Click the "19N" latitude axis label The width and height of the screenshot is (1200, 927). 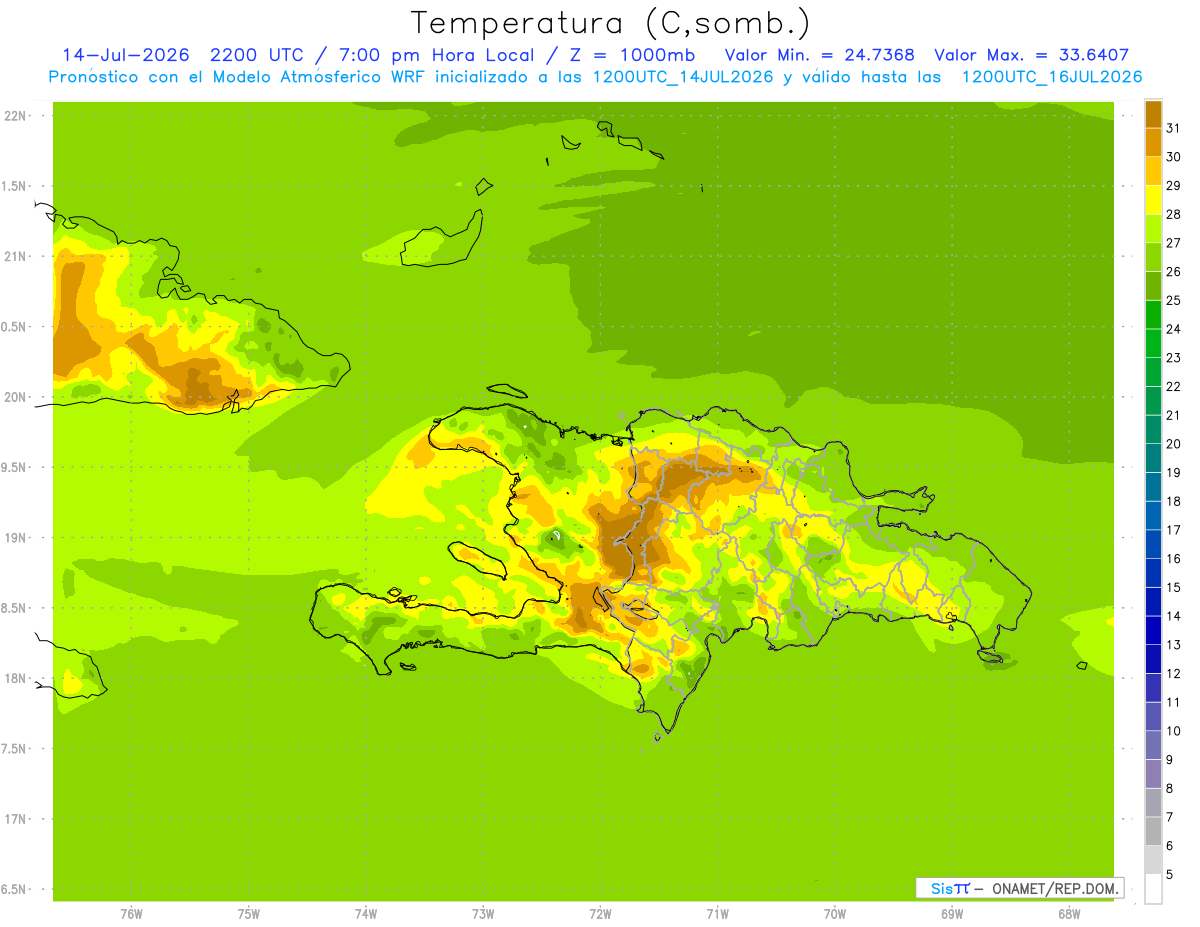click(x=16, y=538)
